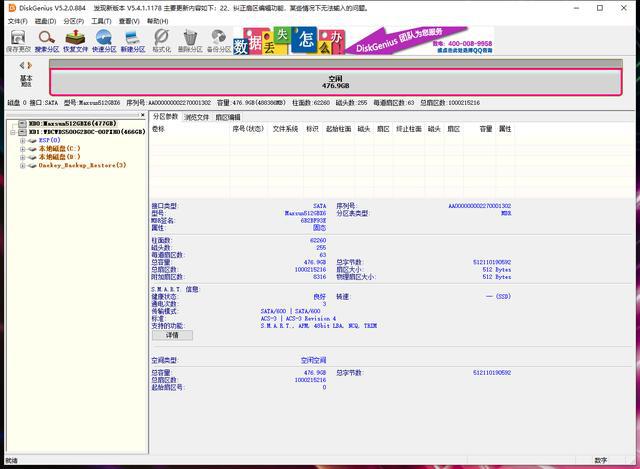Click the 文件系统 column header

pyautogui.click(x=285, y=129)
